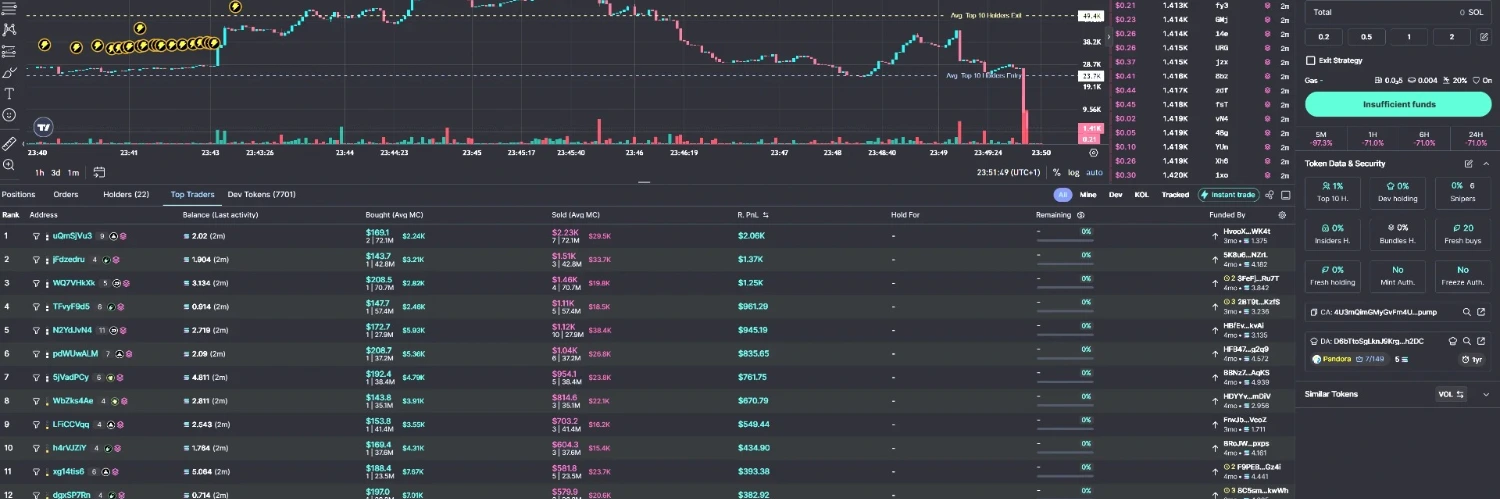The image size is (1500, 499).
Task: Click the filter funnel for uQmSjVu3
Action: (36, 236)
